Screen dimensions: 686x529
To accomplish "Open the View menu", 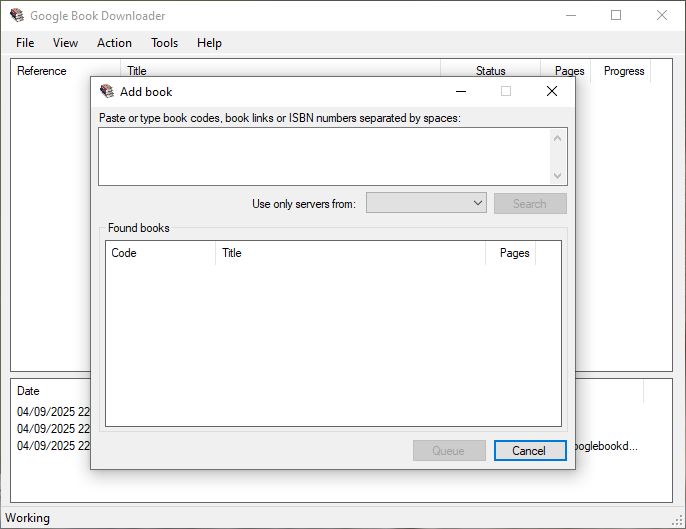I will (65, 43).
